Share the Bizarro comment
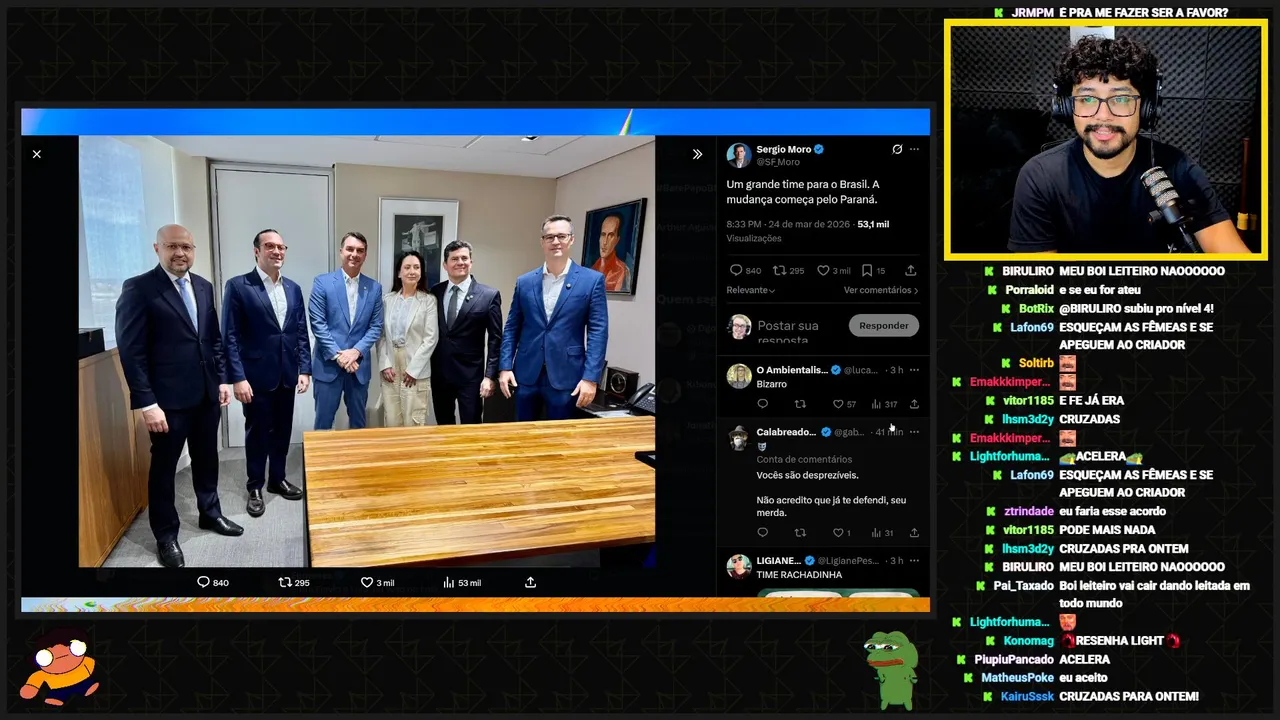1280x720 pixels. [x=914, y=404]
